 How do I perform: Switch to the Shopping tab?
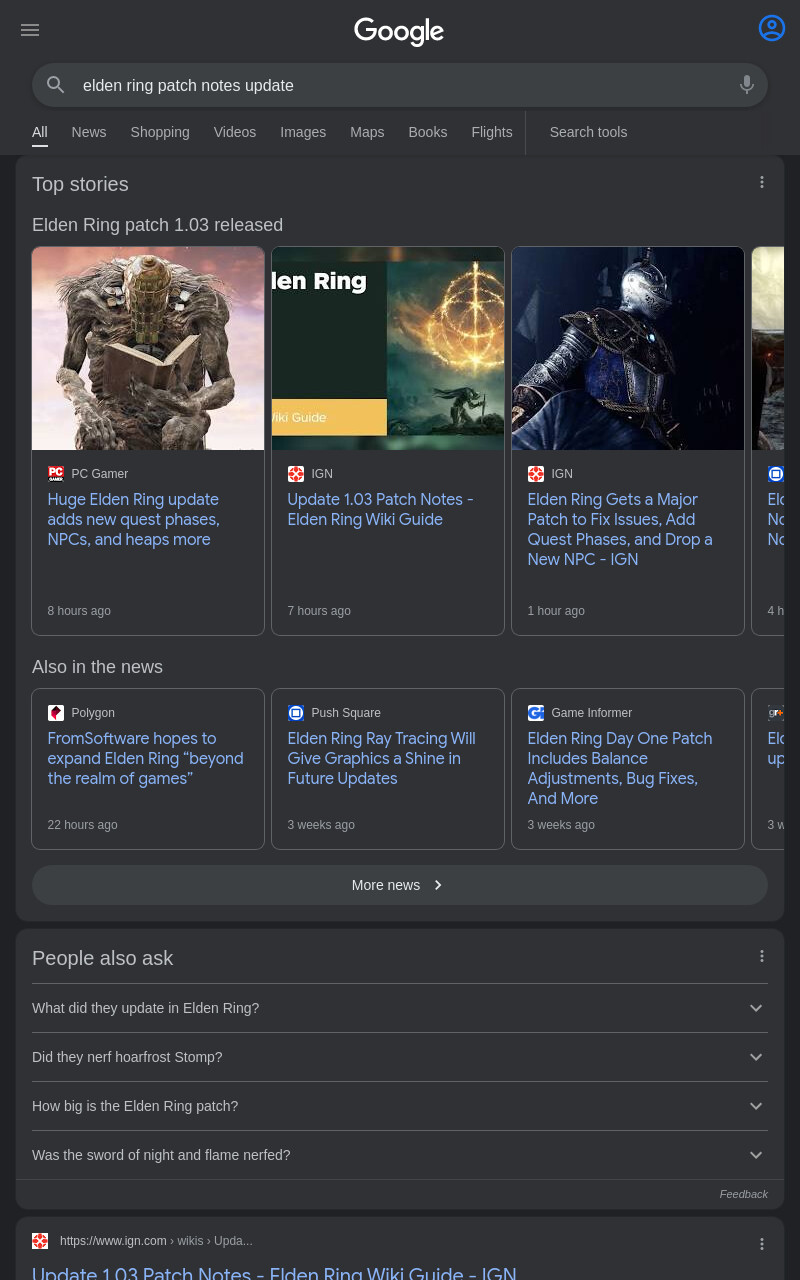coord(160,132)
